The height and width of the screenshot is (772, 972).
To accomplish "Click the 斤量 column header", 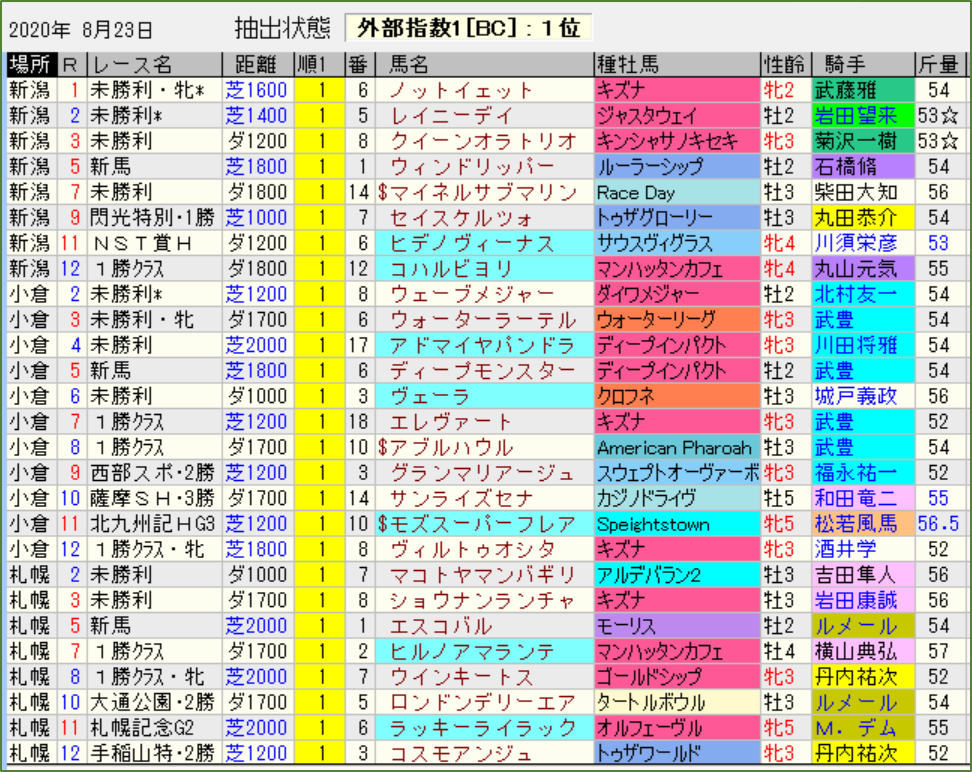I will coord(938,65).
